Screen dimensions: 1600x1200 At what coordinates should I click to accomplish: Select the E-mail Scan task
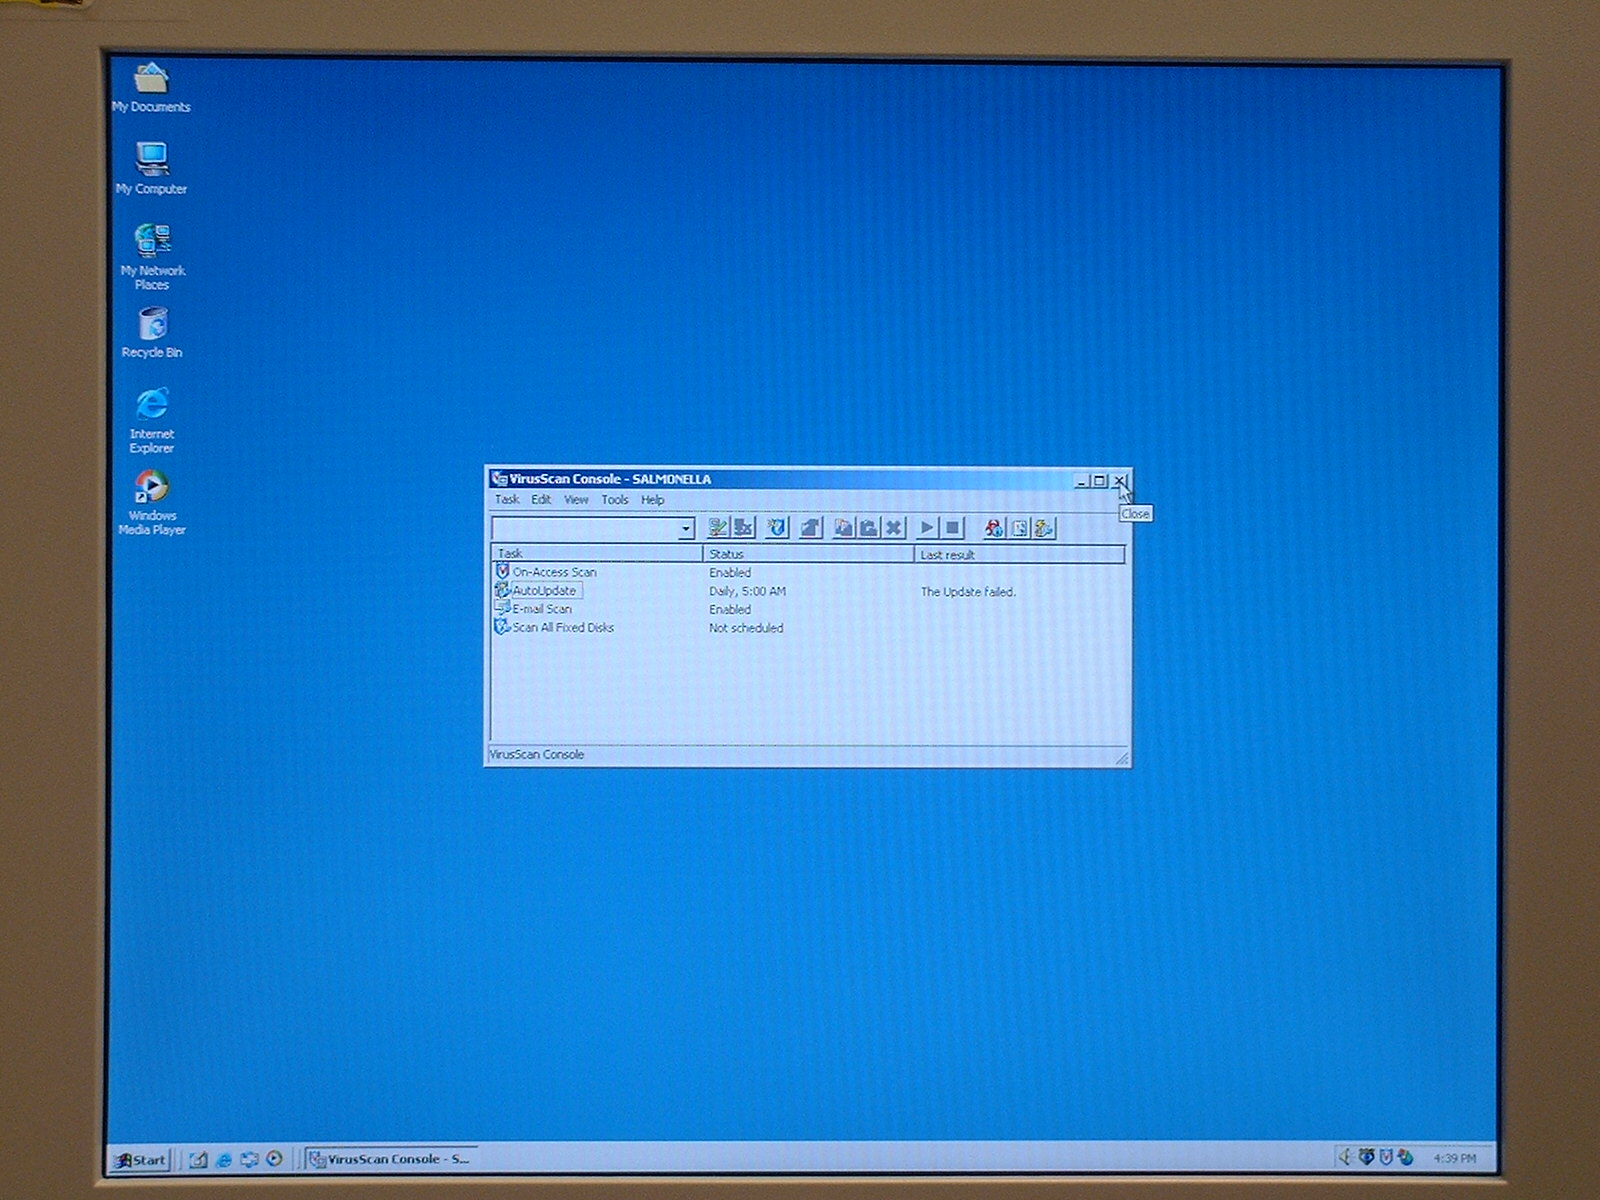pos(542,609)
